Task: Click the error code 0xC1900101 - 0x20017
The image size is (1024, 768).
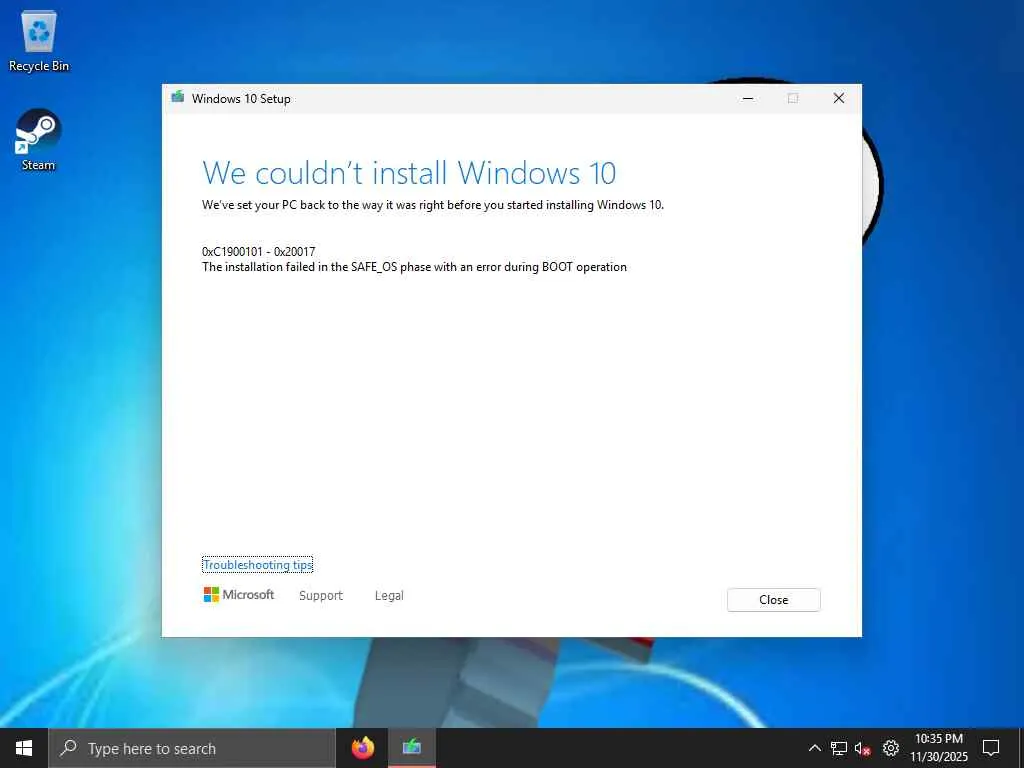Action: pyautogui.click(x=259, y=251)
